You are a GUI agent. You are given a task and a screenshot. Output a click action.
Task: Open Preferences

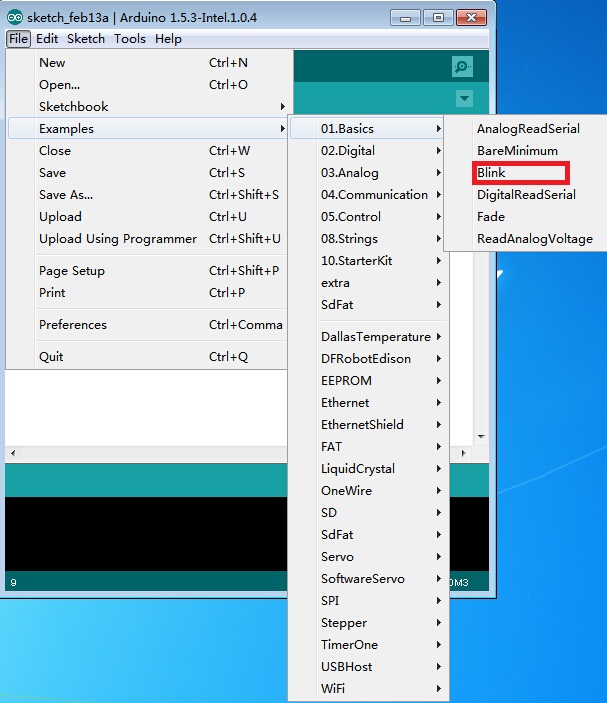(x=147, y=324)
